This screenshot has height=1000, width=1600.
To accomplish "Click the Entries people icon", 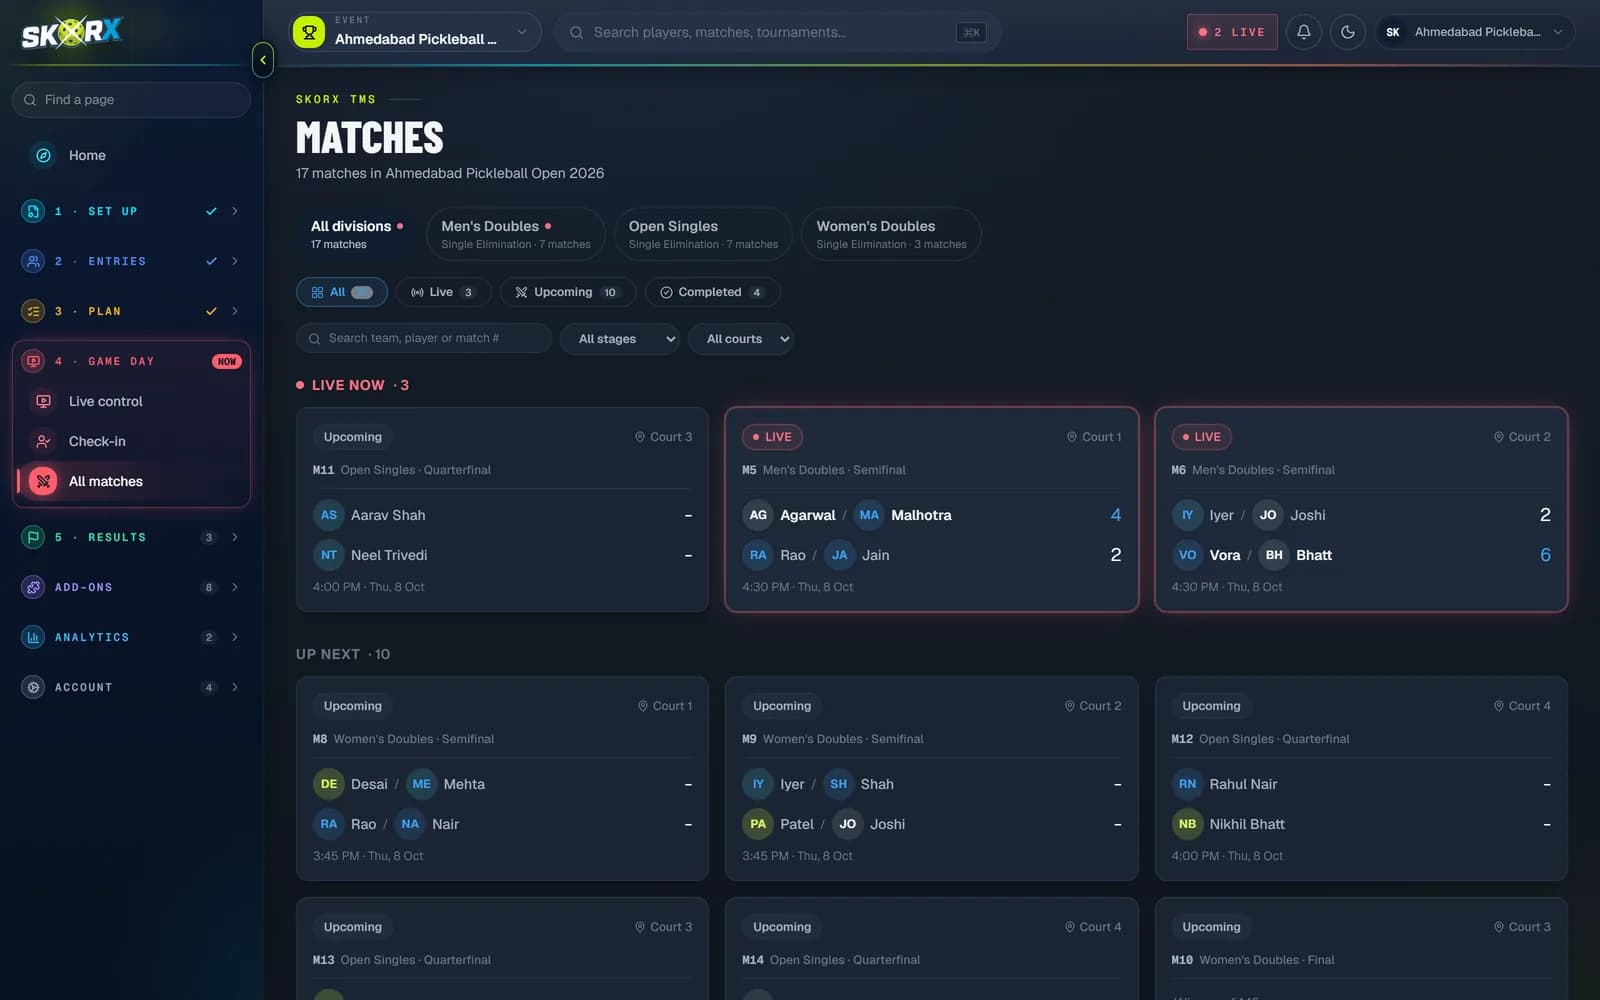I will pos(33,261).
